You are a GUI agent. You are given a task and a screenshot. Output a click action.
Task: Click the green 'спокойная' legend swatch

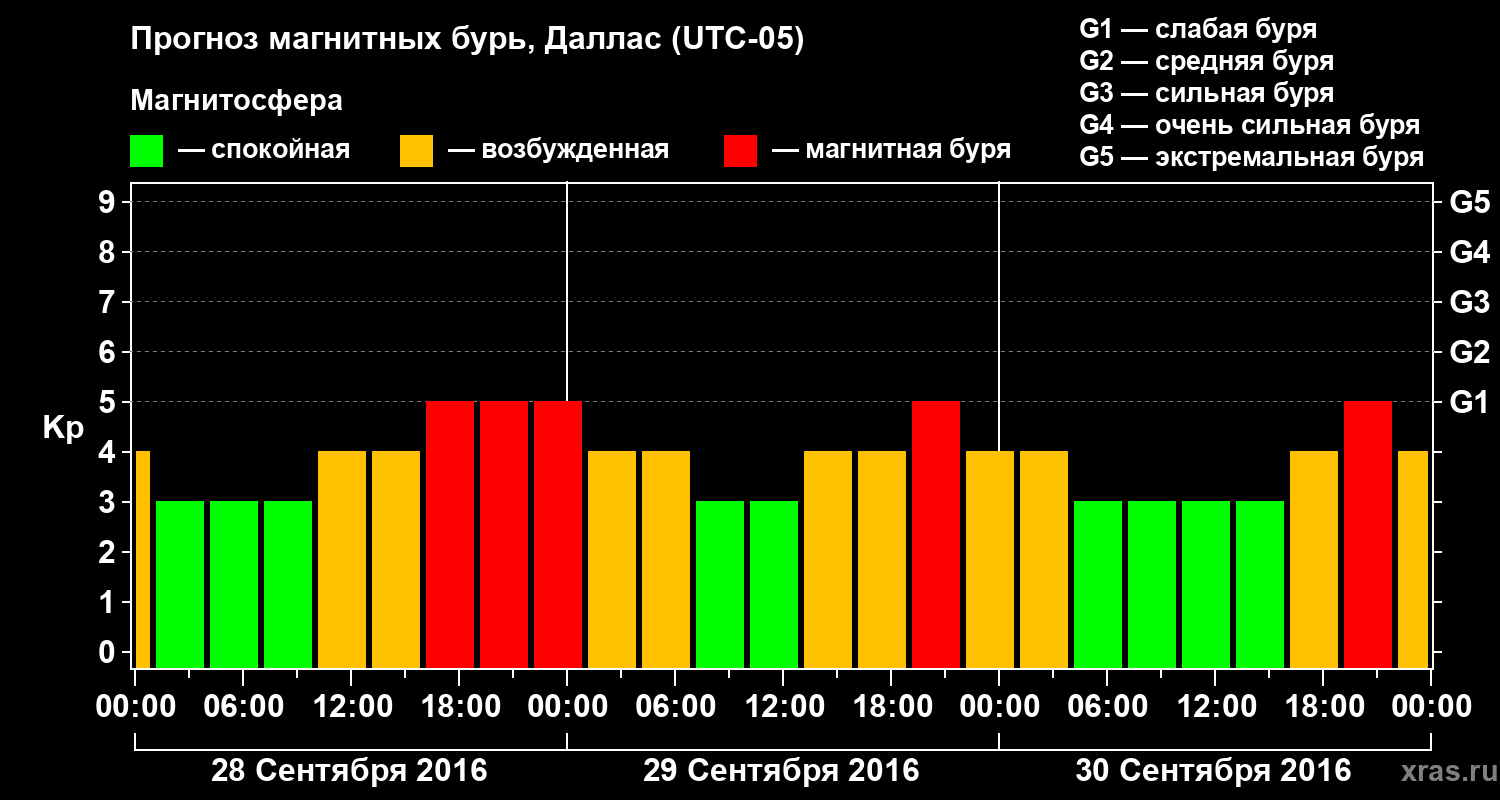point(146,151)
